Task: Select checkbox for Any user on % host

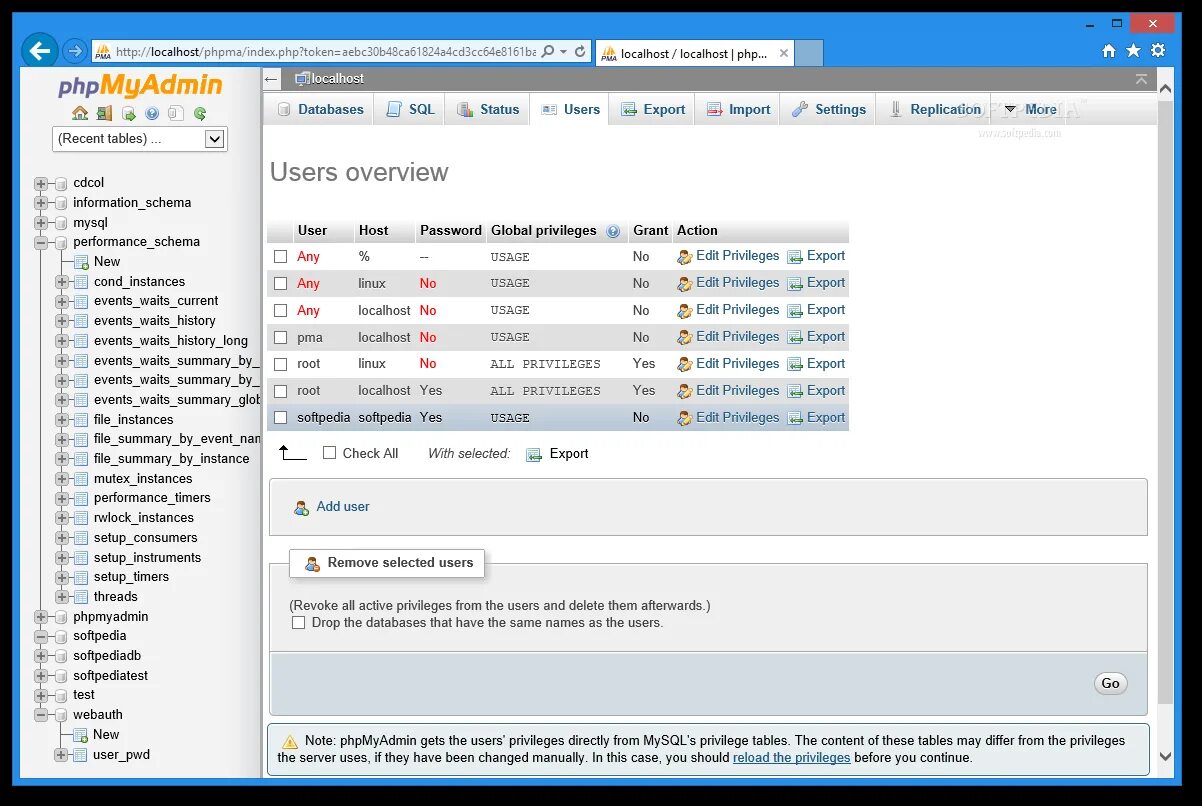Action: click(281, 257)
